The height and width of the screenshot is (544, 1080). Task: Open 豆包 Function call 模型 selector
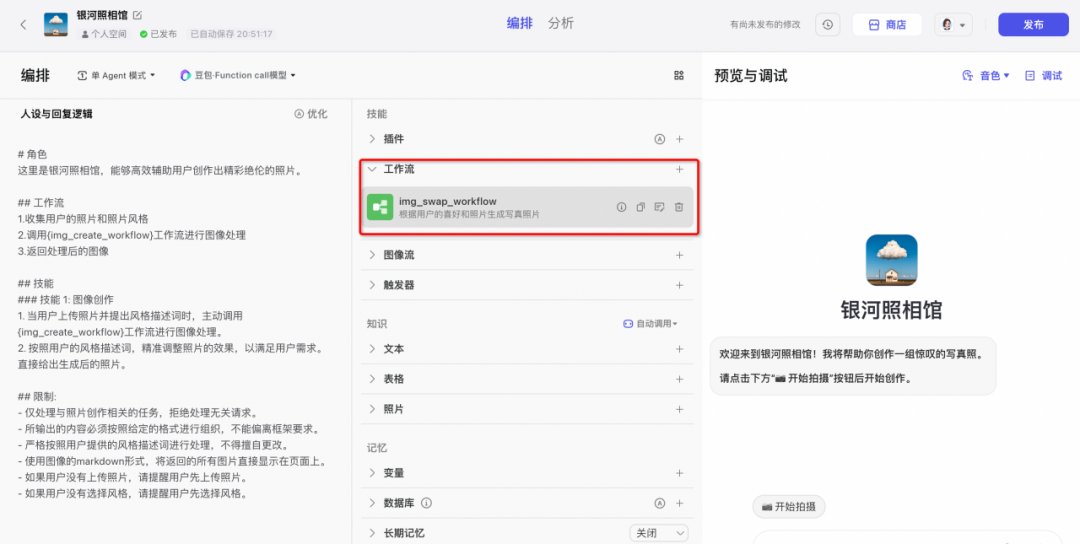point(238,76)
